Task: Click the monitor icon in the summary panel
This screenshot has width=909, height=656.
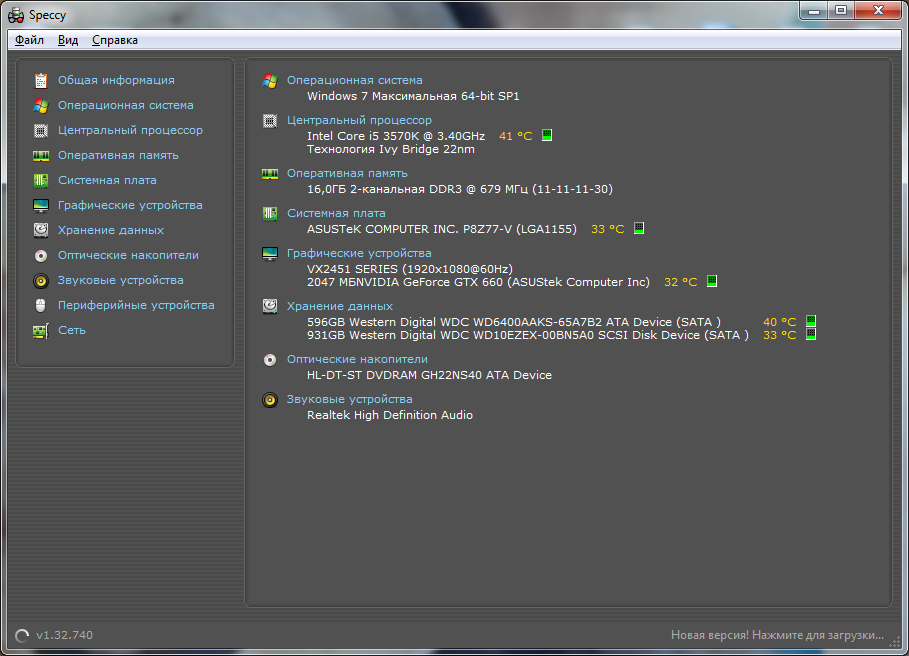Action: click(270, 253)
